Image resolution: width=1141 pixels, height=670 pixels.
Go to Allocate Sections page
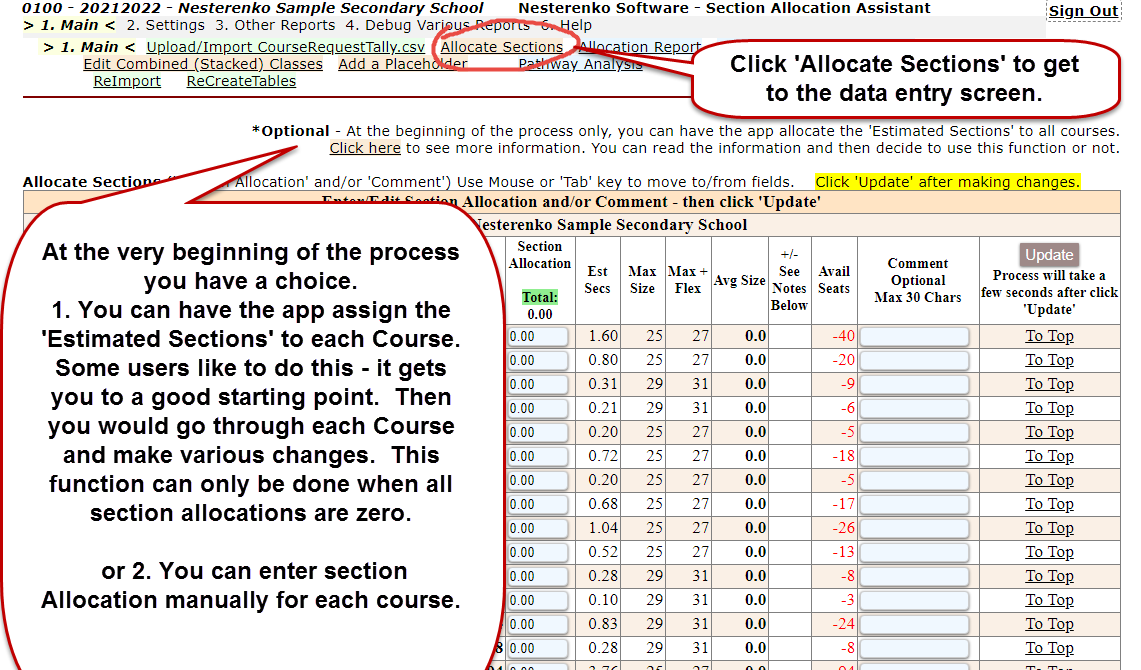[x=501, y=47]
